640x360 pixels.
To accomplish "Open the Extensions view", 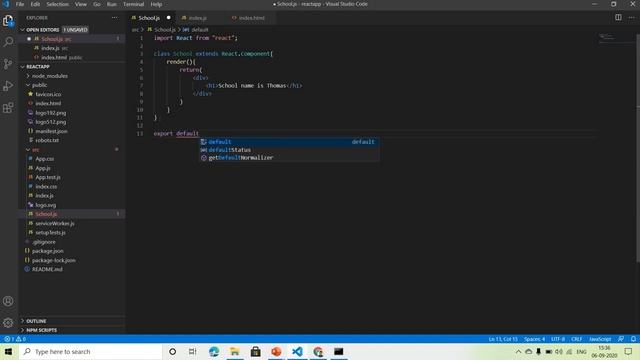I will coord(8,108).
